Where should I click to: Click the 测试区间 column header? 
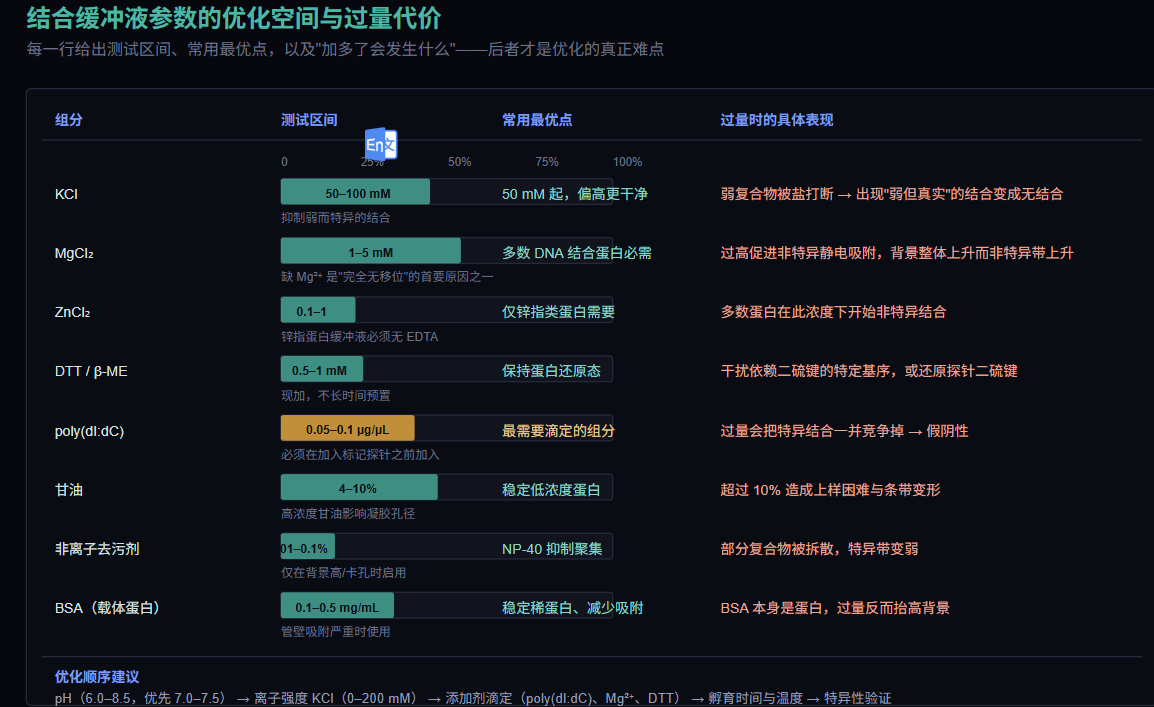[x=309, y=120]
